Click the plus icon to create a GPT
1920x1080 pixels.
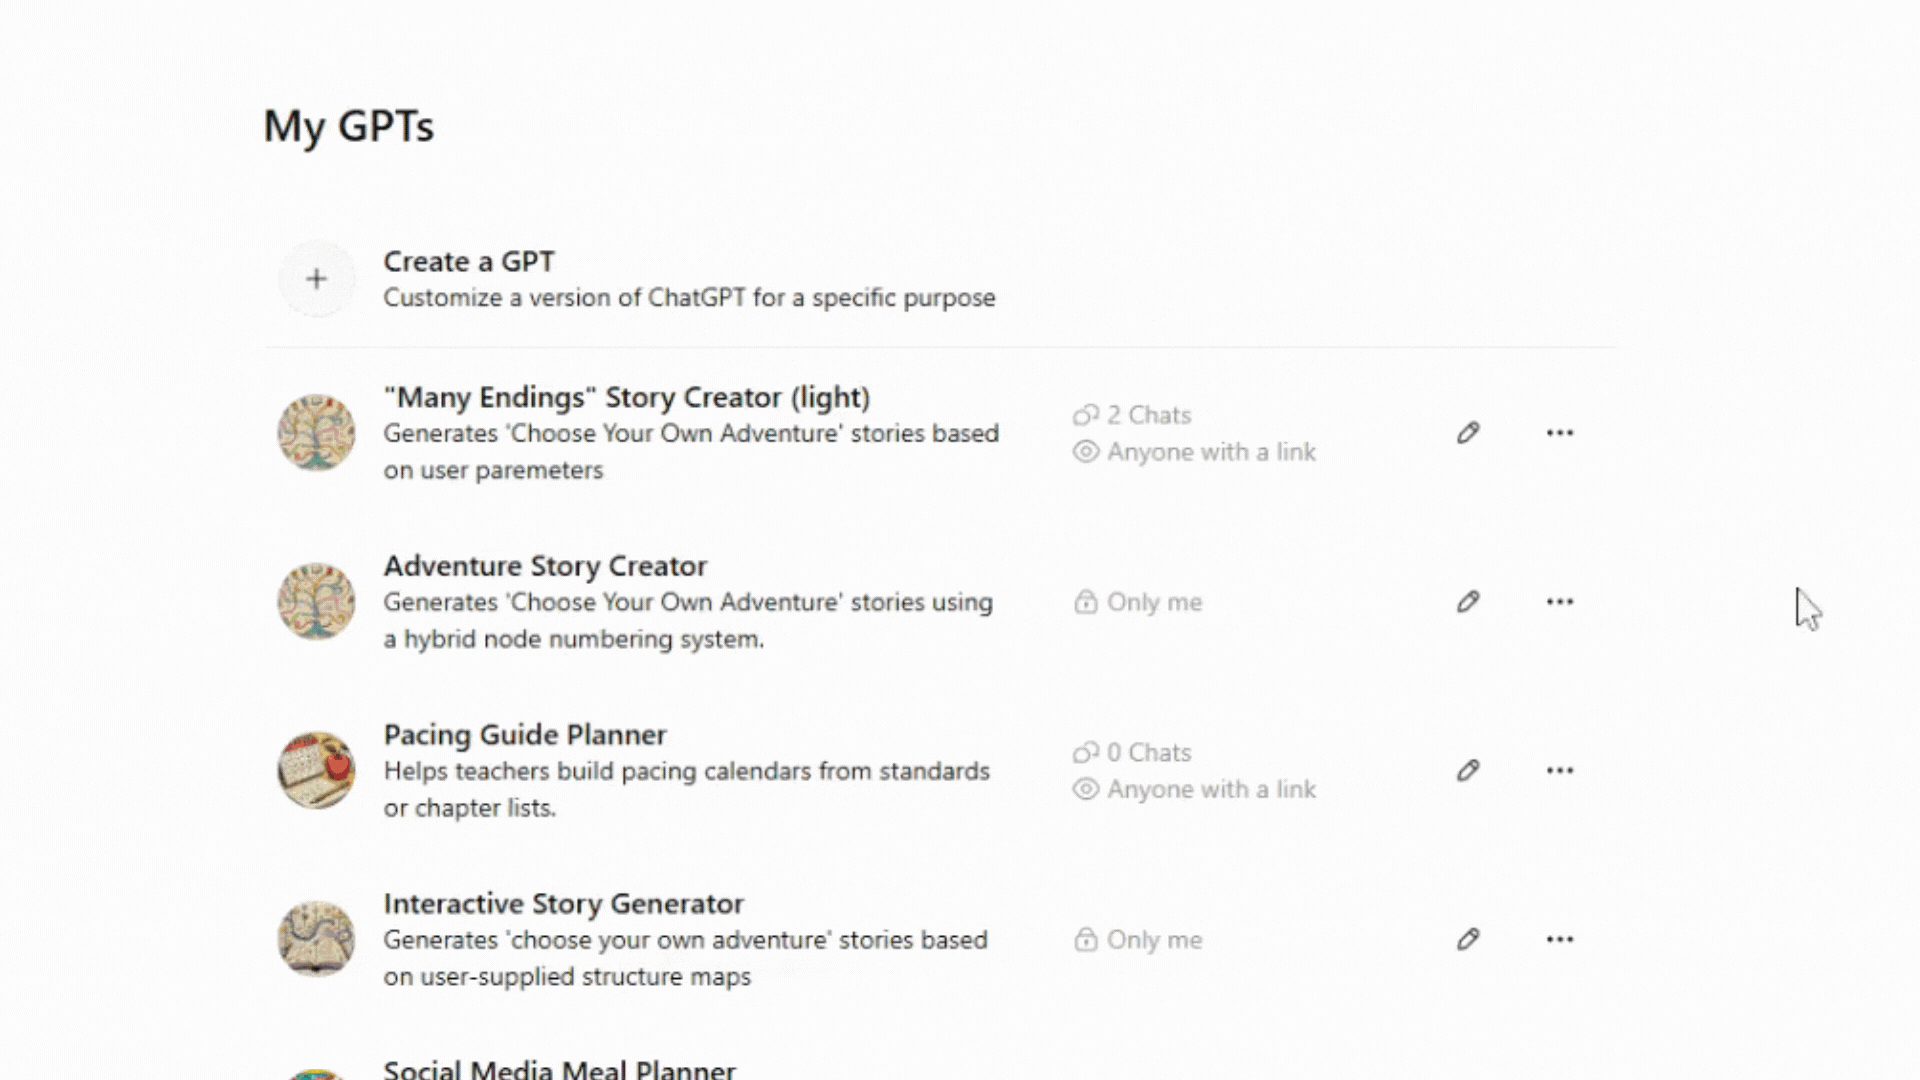[x=316, y=279]
